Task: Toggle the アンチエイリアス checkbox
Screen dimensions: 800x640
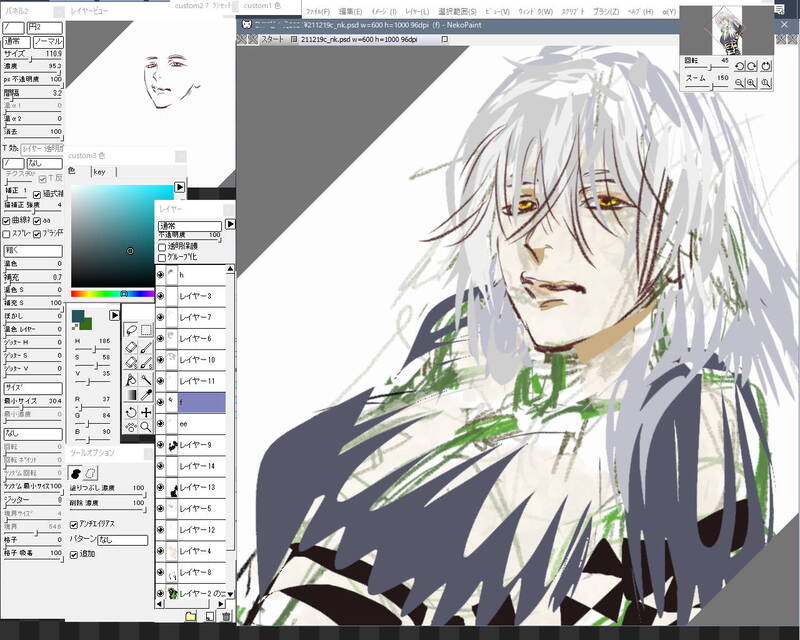Action: click(x=73, y=524)
